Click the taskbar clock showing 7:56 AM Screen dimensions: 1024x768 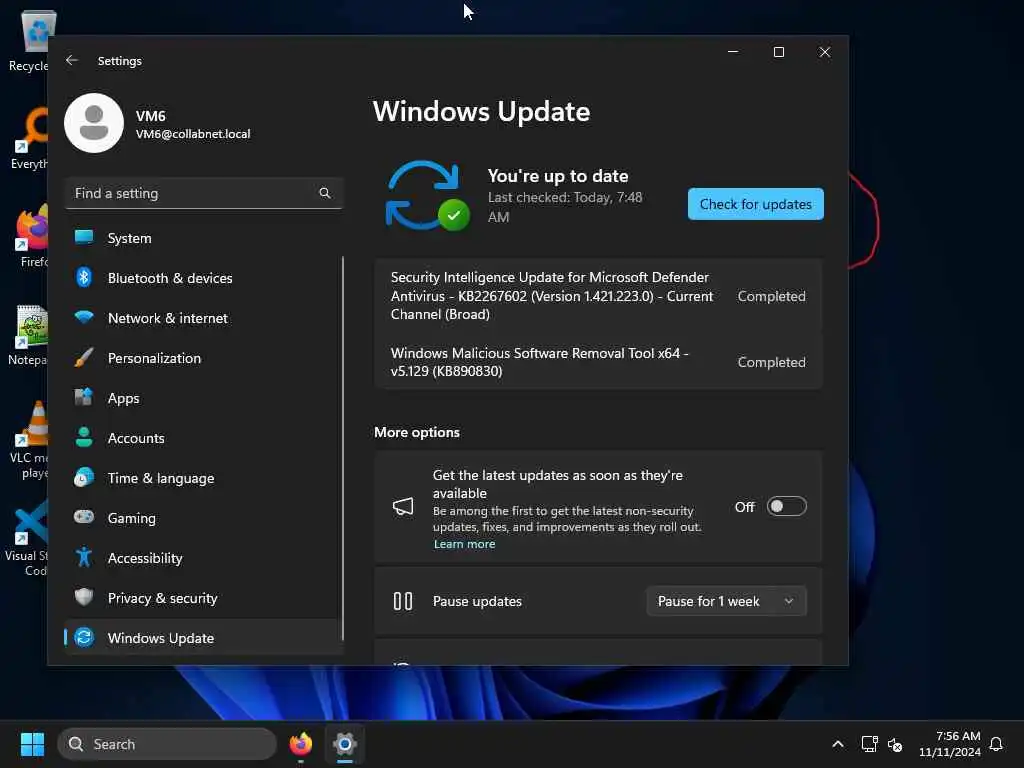[950, 744]
